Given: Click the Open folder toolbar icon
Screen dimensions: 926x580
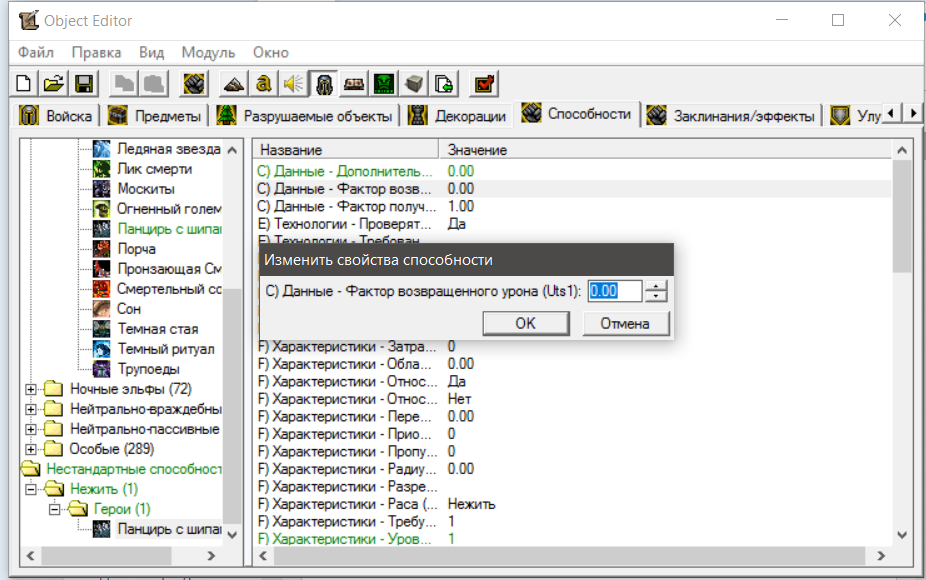Looking at the screenshot, I should 54,83.
